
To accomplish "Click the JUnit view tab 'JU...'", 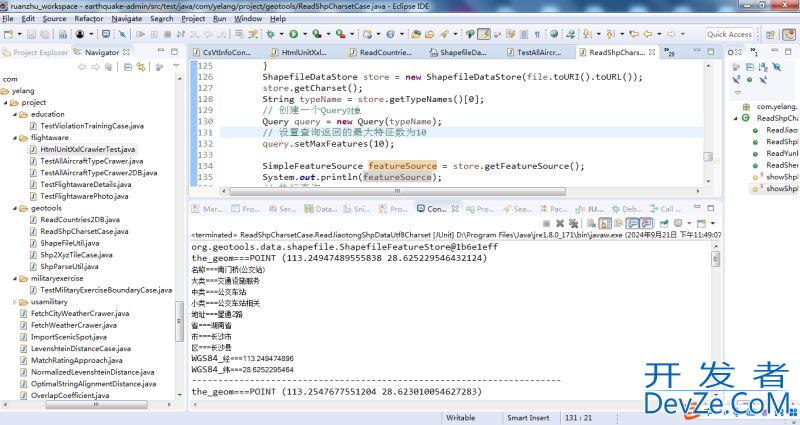I will point(590,209).
